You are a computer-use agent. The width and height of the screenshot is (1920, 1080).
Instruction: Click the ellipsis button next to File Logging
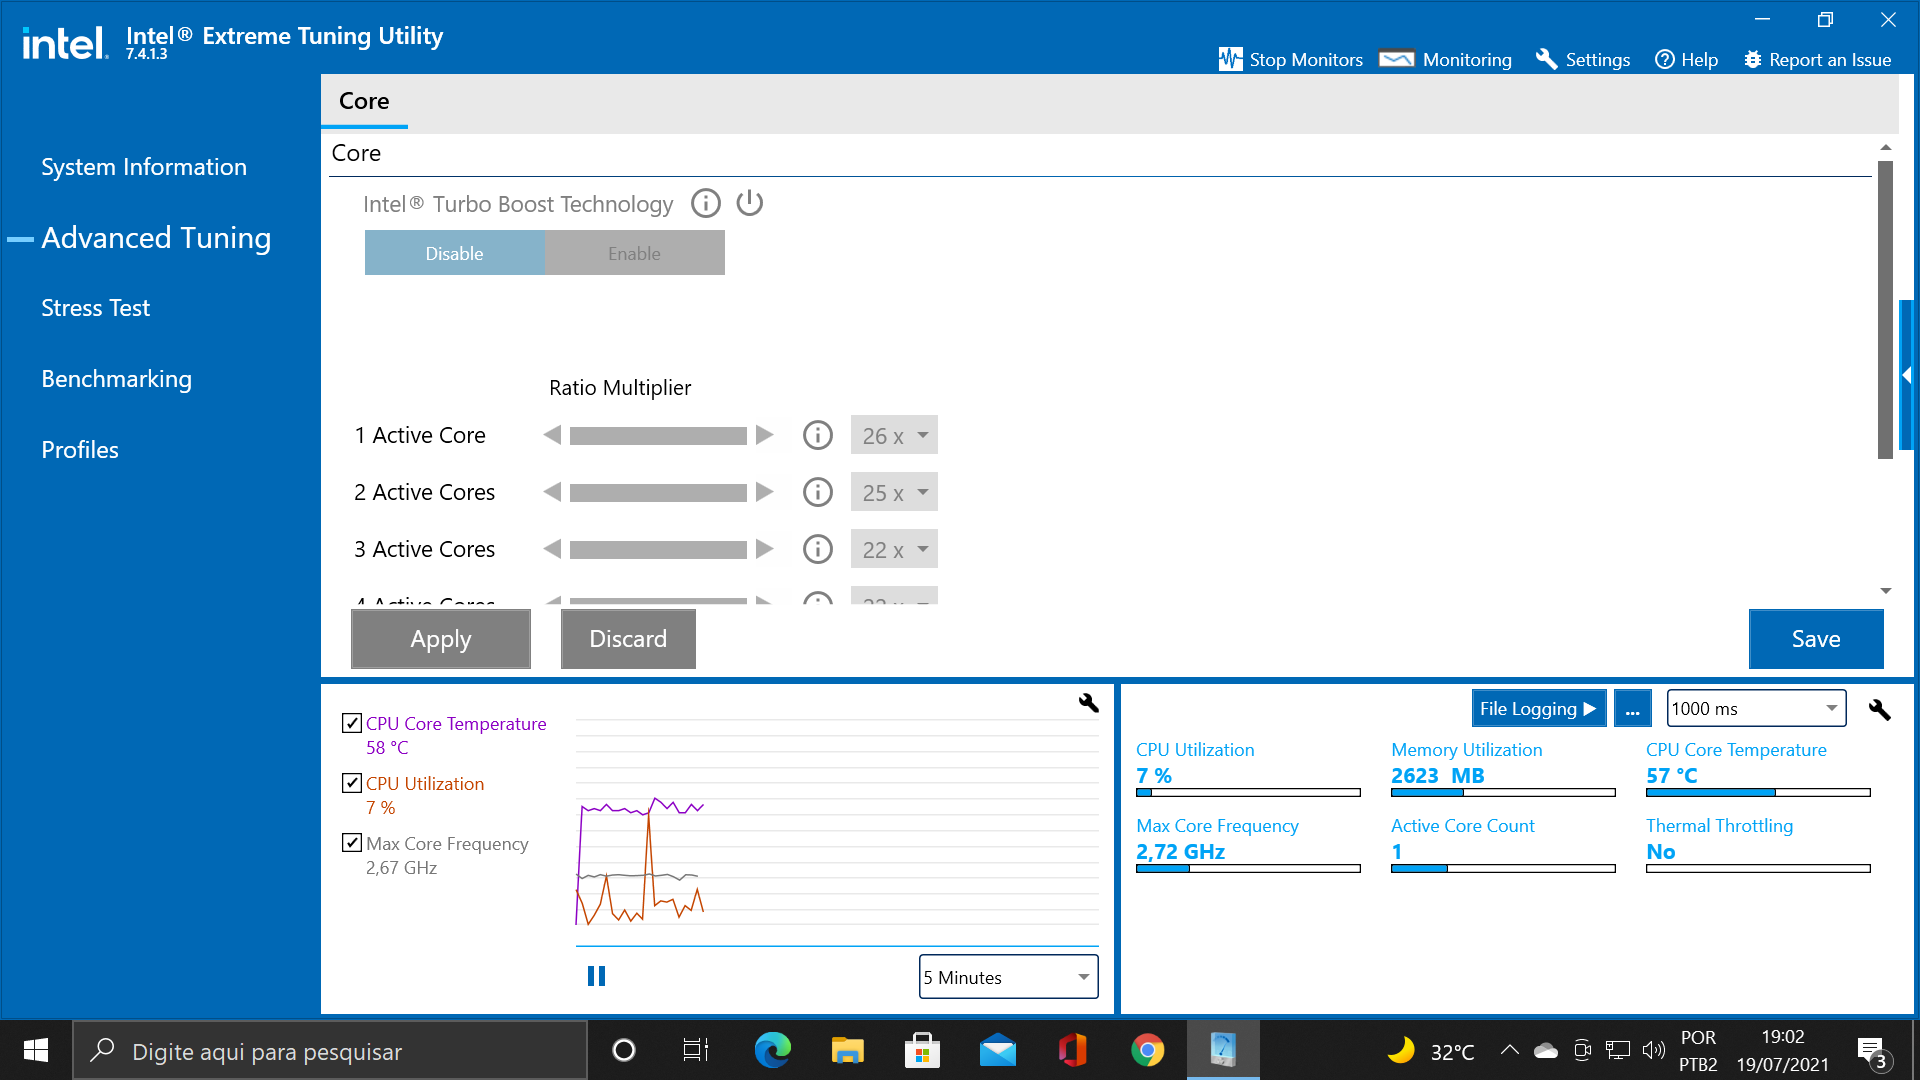(1632, 709)
